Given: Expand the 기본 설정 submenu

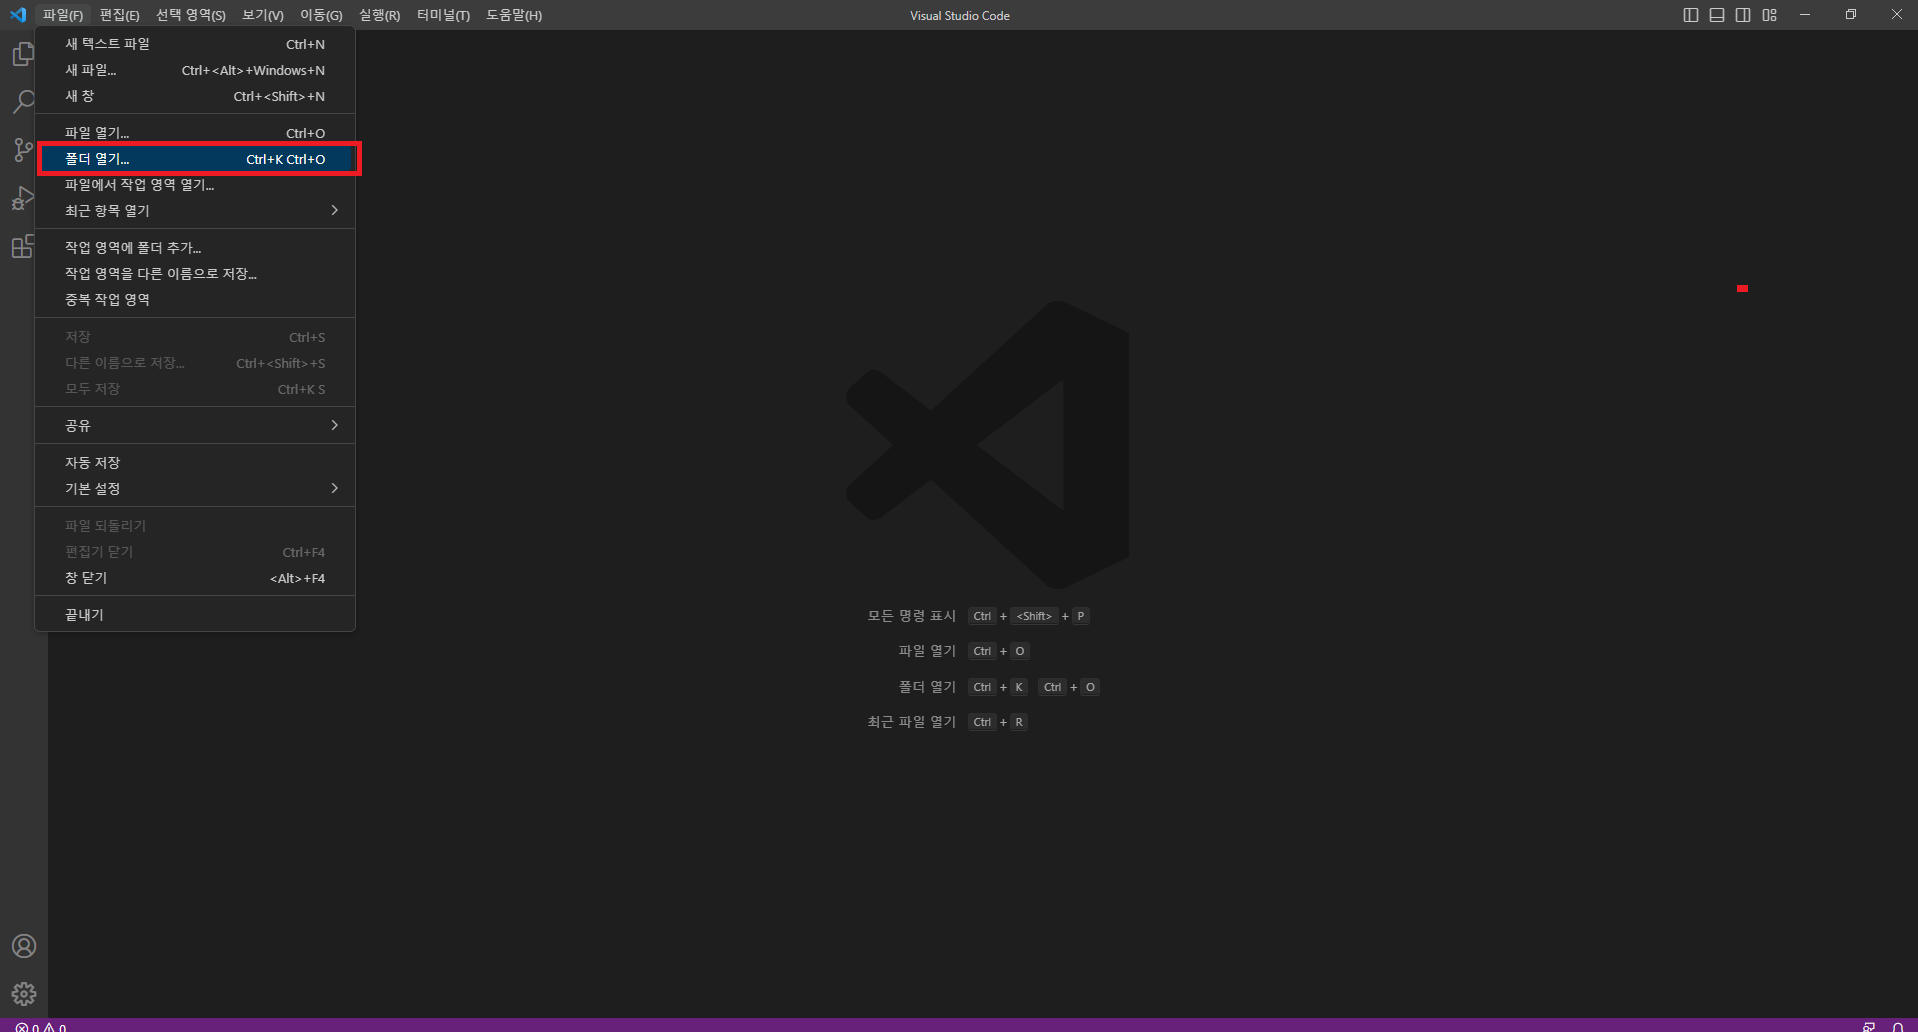Looking at the screenshot, I should click(195, 489).
